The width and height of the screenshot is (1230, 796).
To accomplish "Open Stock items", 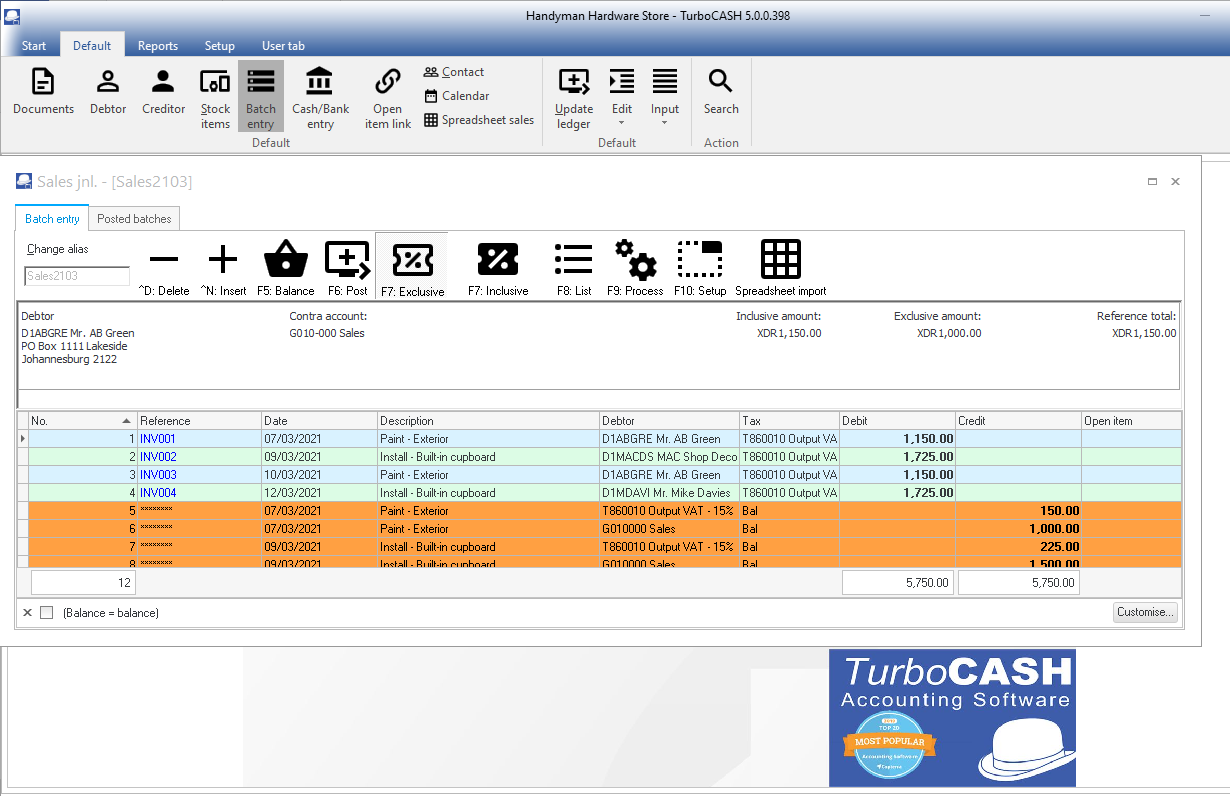I will (215, 98).
